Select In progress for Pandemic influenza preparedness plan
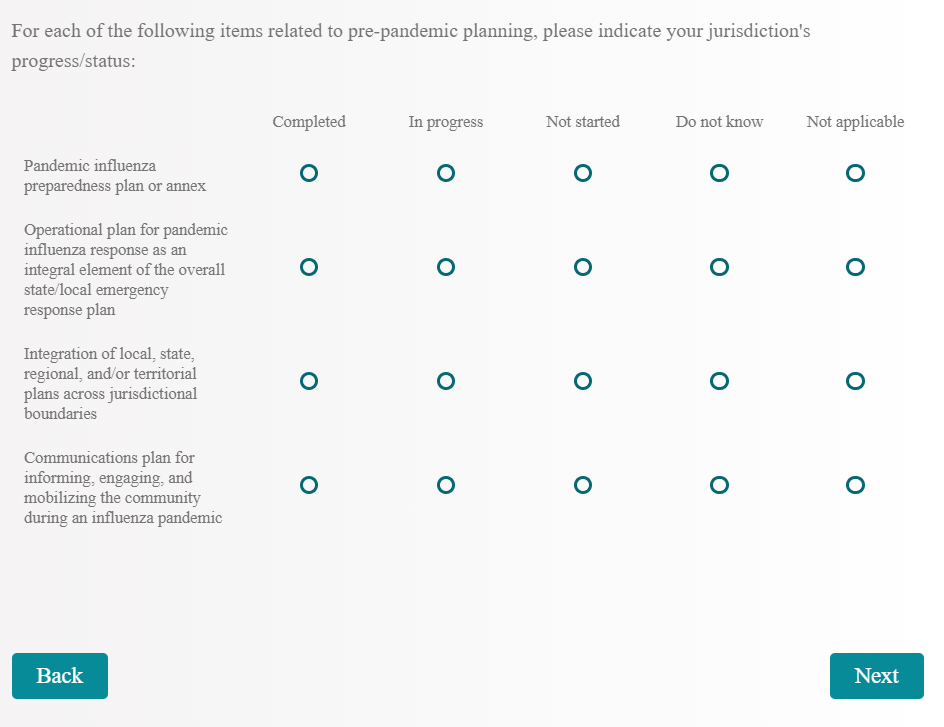The image size is (944, 727). pos(446,173)
